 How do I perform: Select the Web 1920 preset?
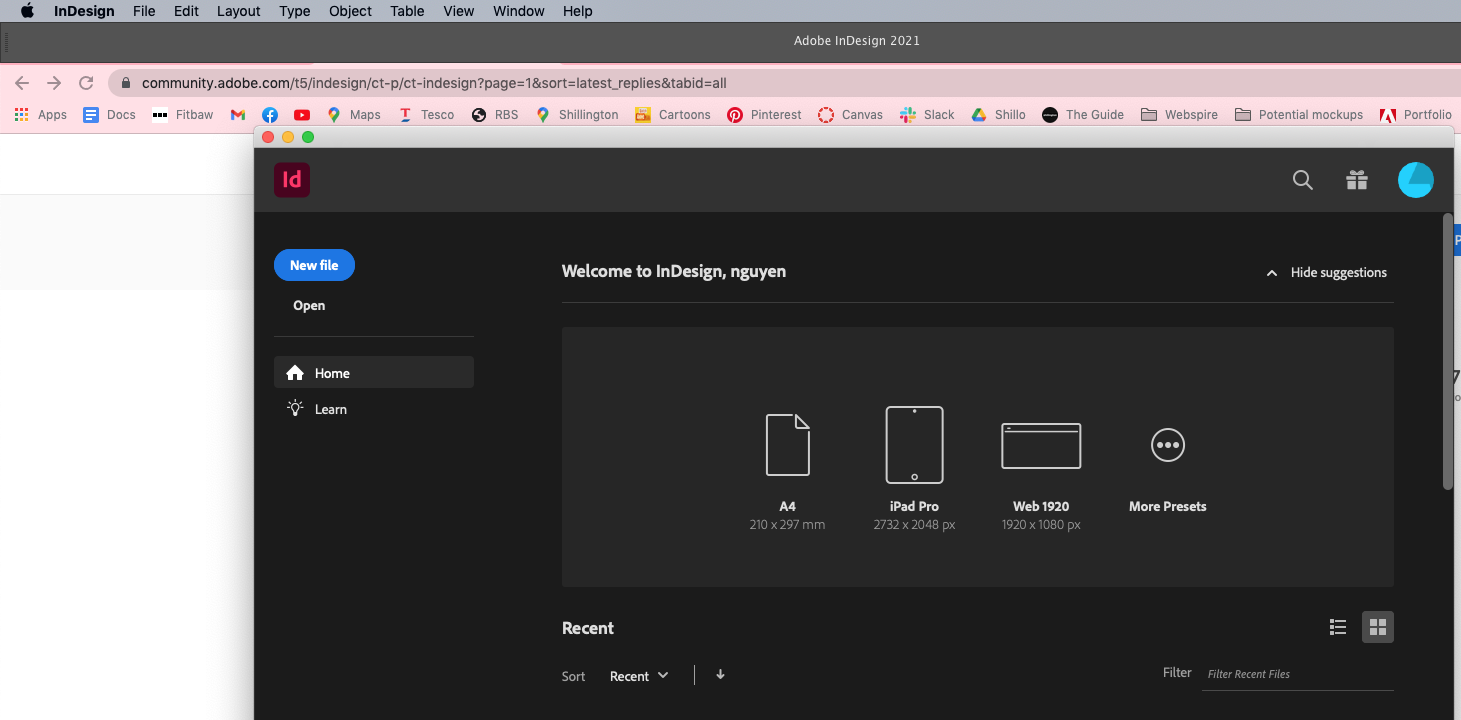tap(1040, 460)
